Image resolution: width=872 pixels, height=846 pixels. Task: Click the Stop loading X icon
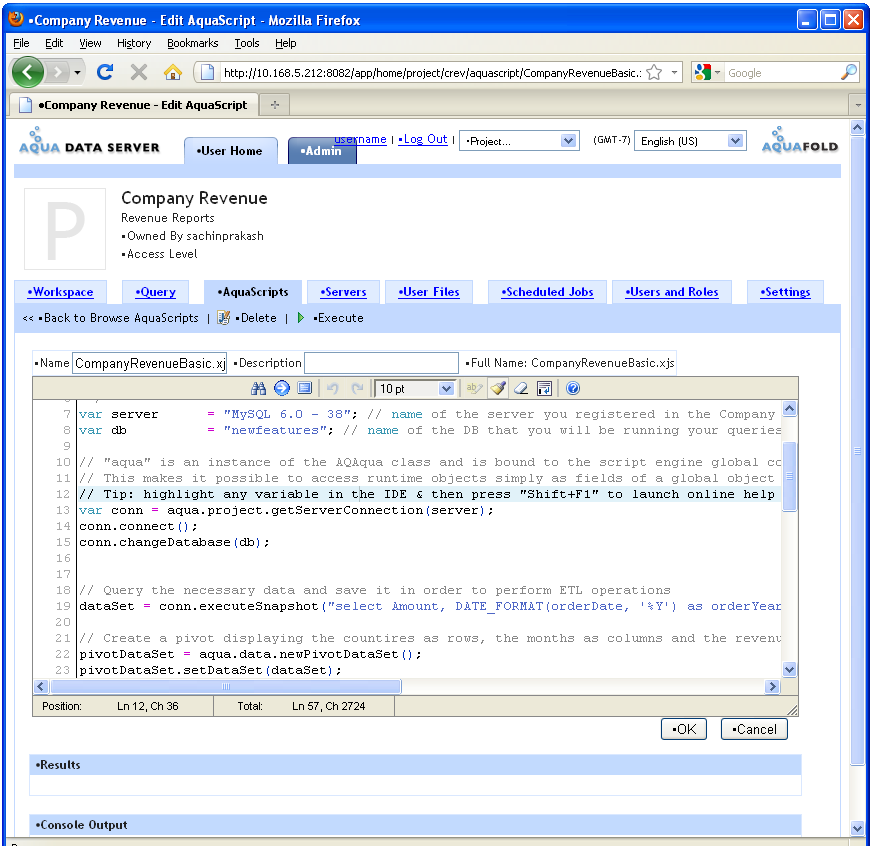pyautogui.click(x=138, y=72)
